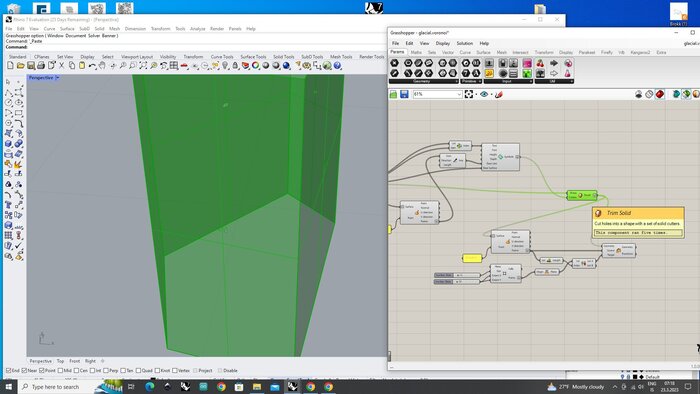Click Zoom Extents icon in Rhino toolbar
Image resolution: width=700 pixels, height=394 pixels.
click(143, 66)
